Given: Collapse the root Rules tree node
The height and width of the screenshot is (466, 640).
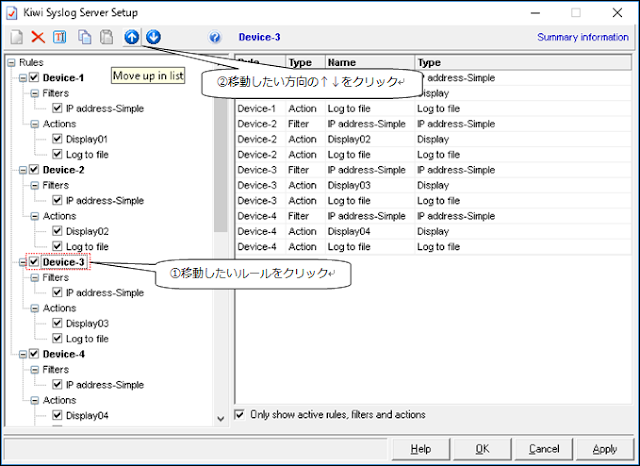Looking at the screenshot, I should tap(11, 62).
